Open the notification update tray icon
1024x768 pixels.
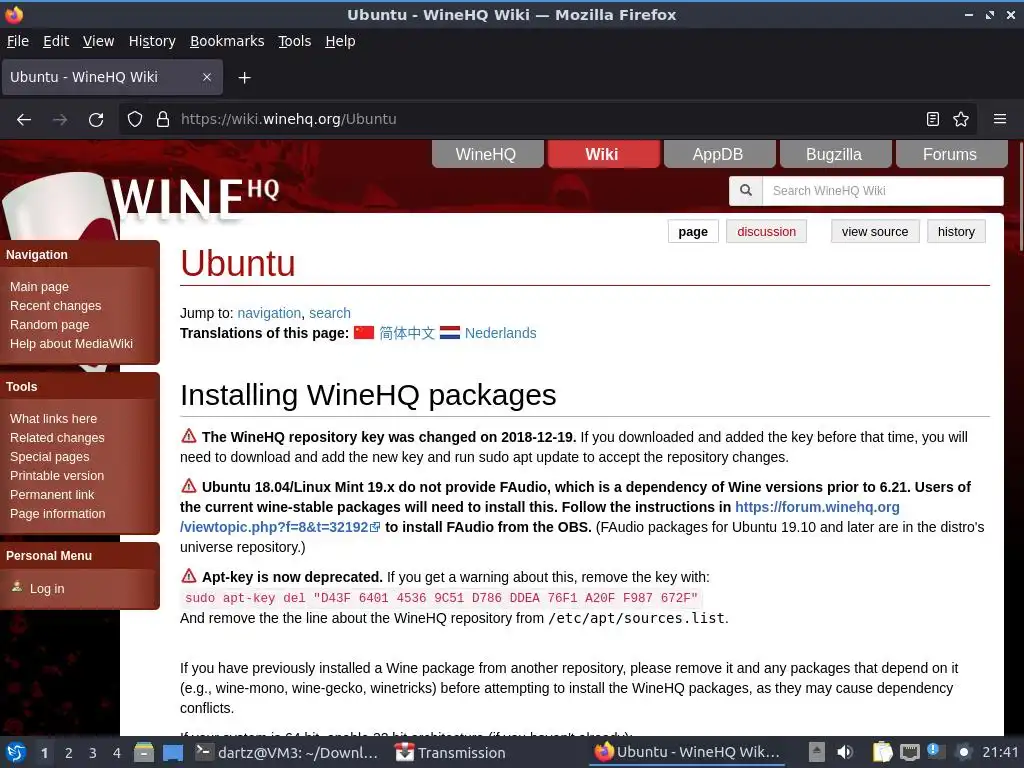pos(934,751)
